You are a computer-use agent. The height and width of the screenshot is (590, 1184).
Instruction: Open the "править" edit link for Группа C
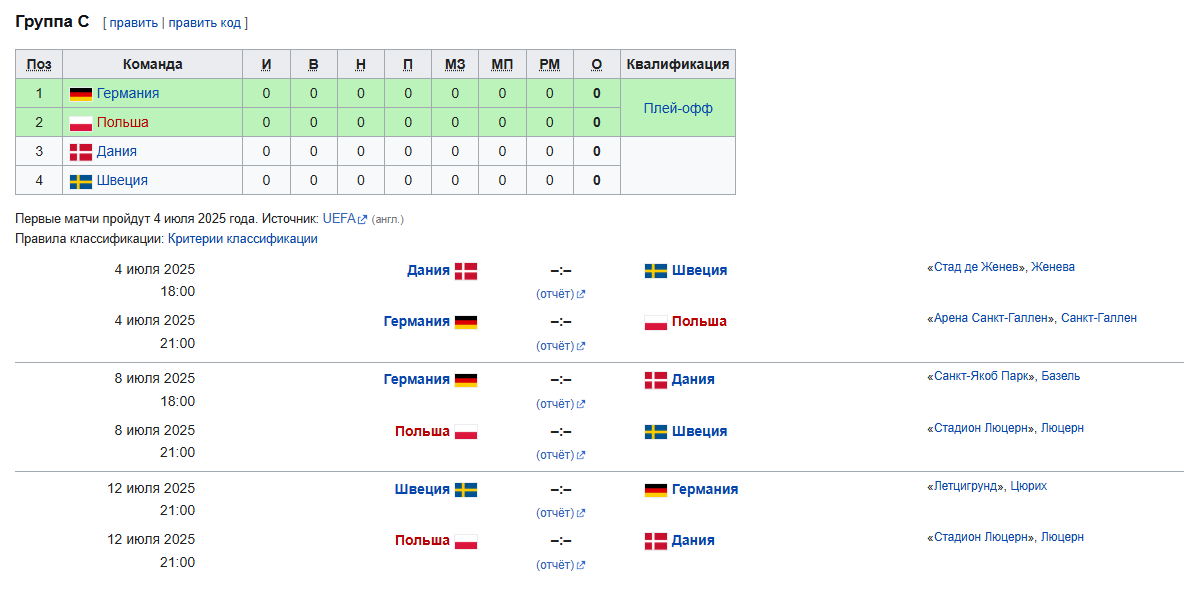pyautogui.click(x=134, y=23)
